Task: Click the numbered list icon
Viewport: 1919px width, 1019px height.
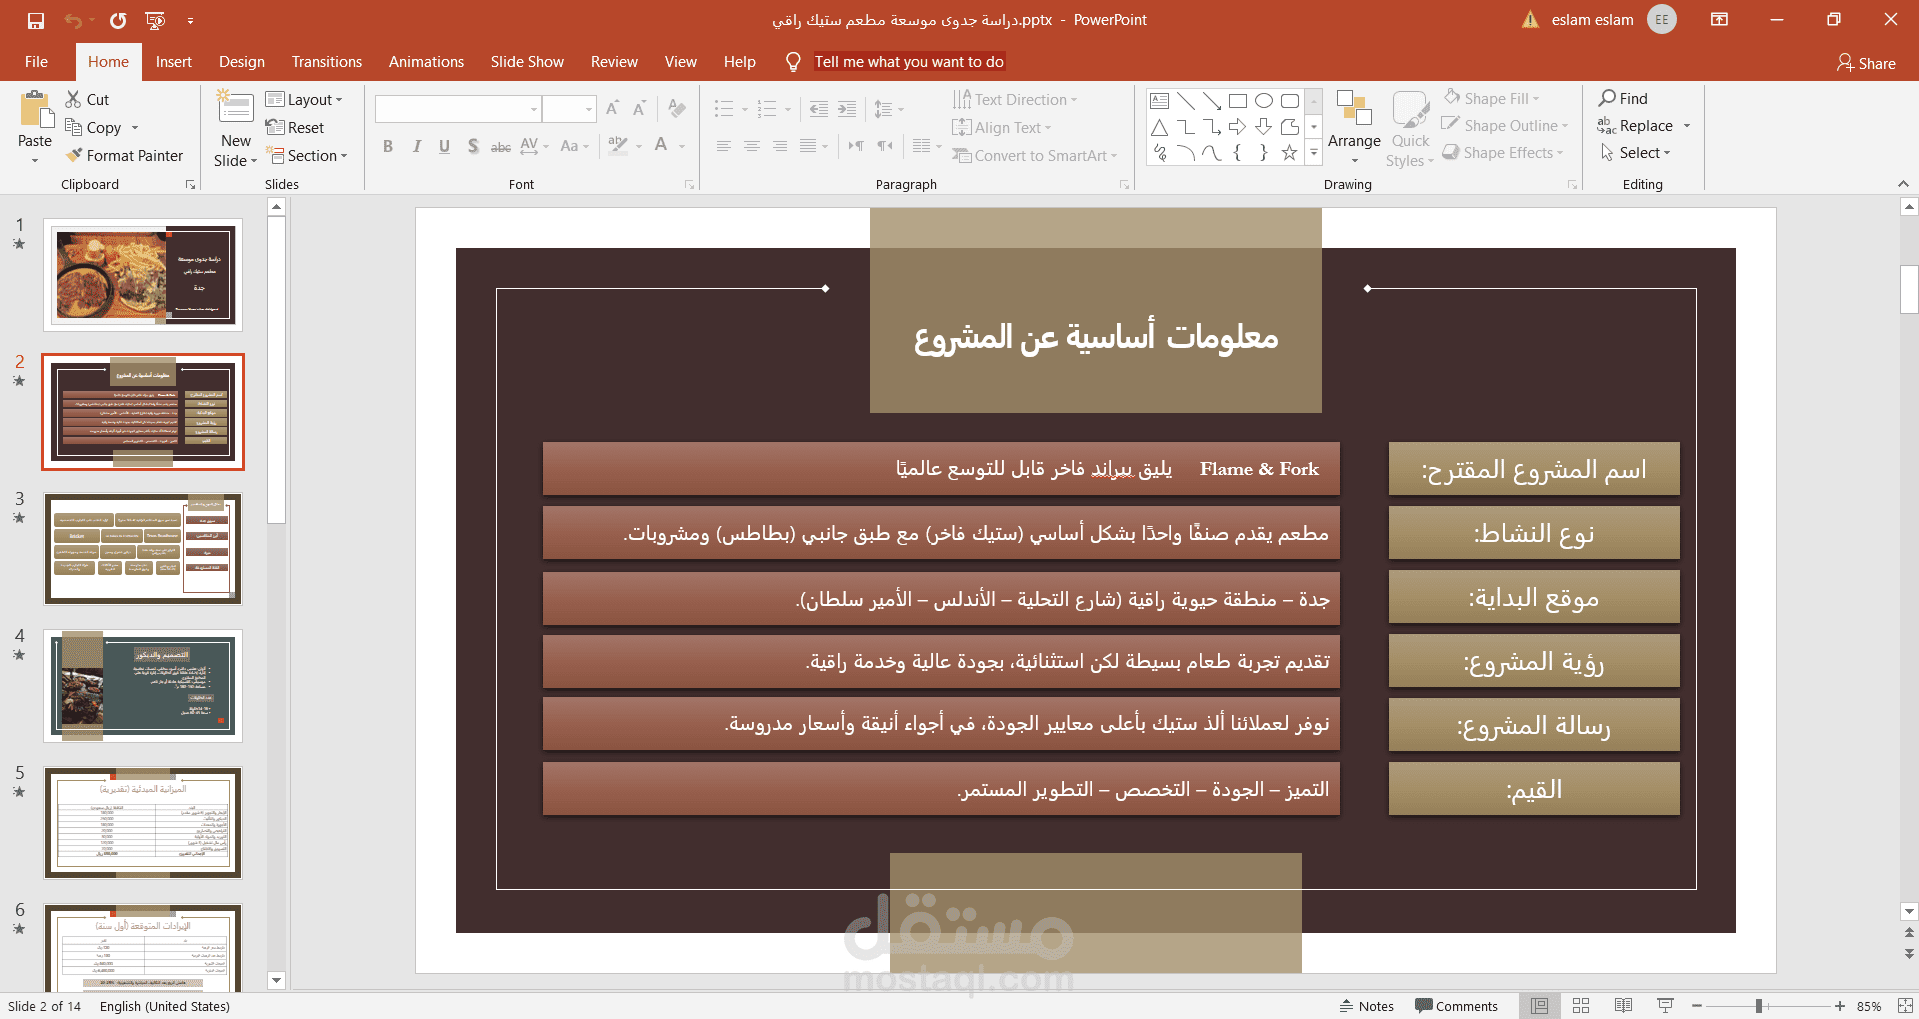Action: (767, 108)
